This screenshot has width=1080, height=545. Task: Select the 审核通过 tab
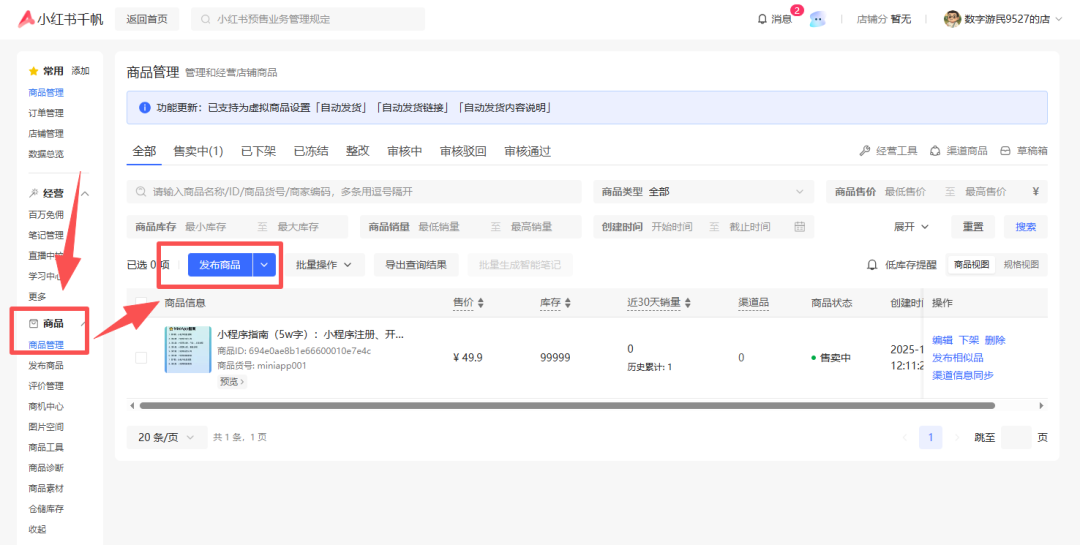(x=528, y=151)
